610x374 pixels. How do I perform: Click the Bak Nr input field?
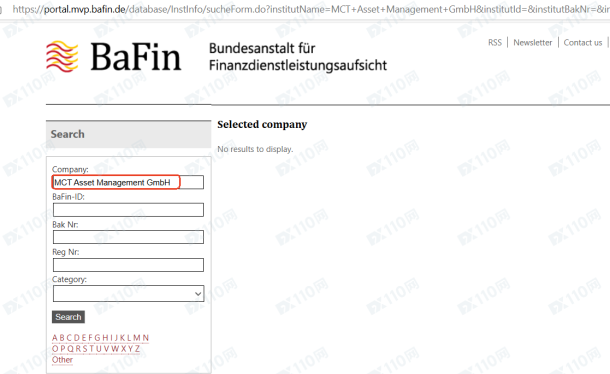(128, 237)
